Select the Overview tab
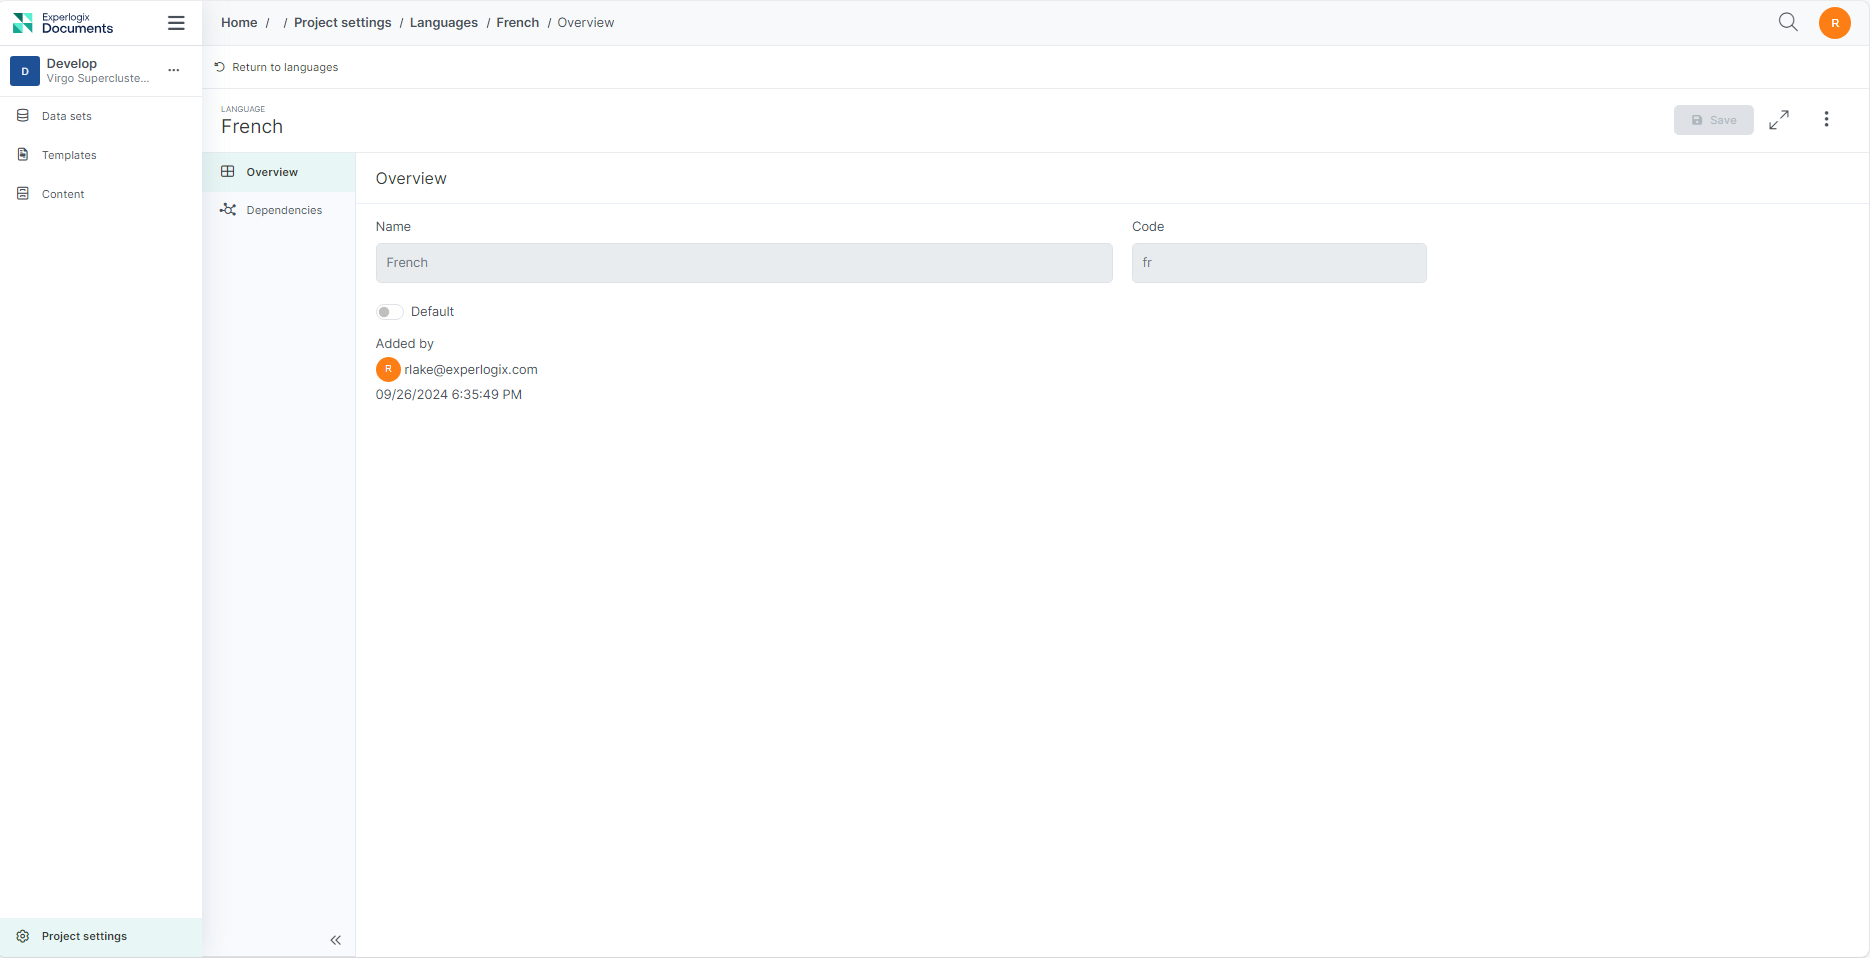 (272, 172)
